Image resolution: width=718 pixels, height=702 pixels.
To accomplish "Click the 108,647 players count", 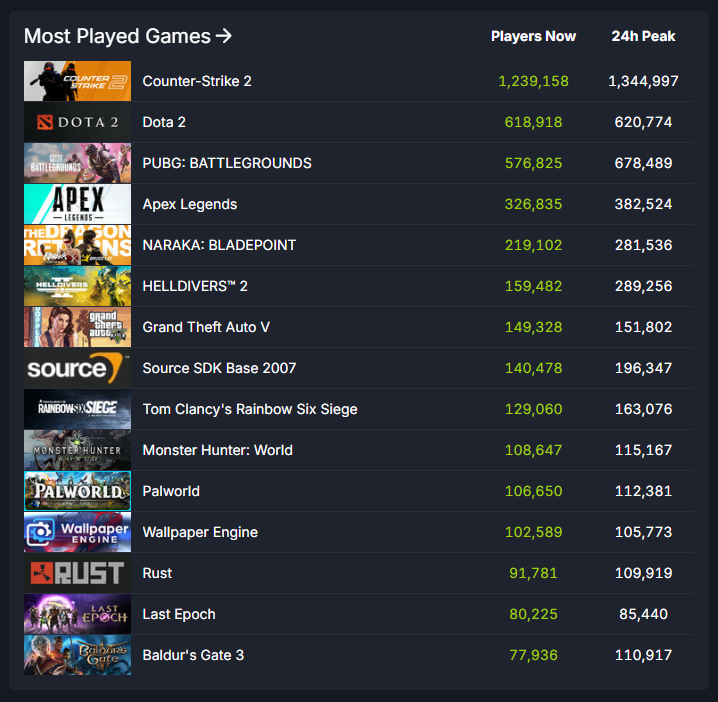I will [533, 450].
